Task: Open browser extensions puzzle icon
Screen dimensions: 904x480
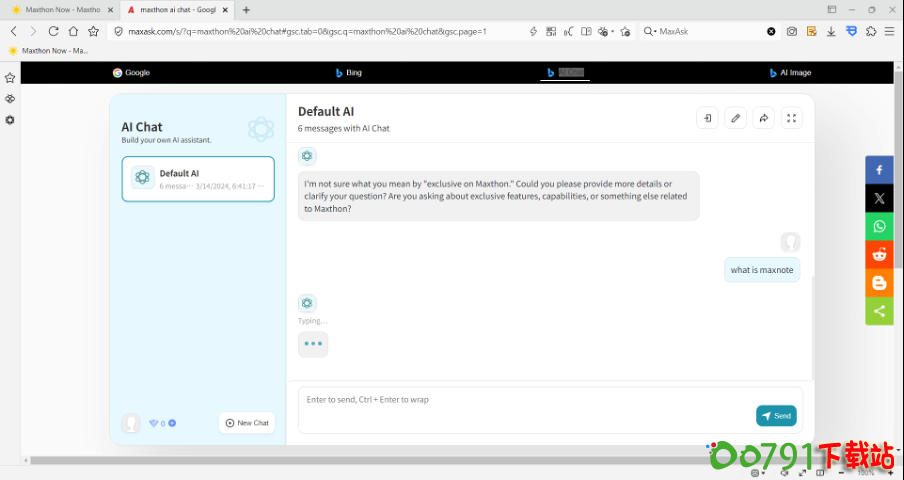Action: point(871,31)
